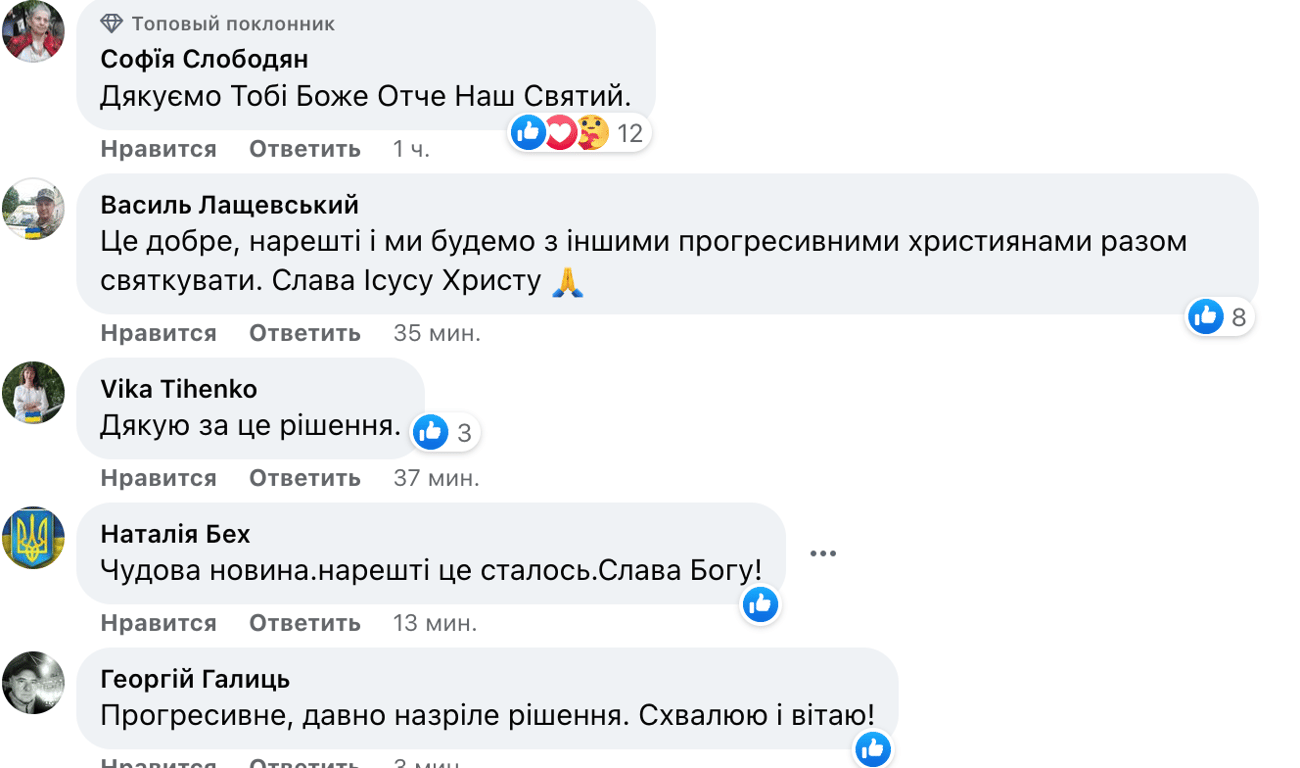1300x768 pixels.
Task: Click the like reaction under Наталія Бех's comment
Action: point(760,605)
